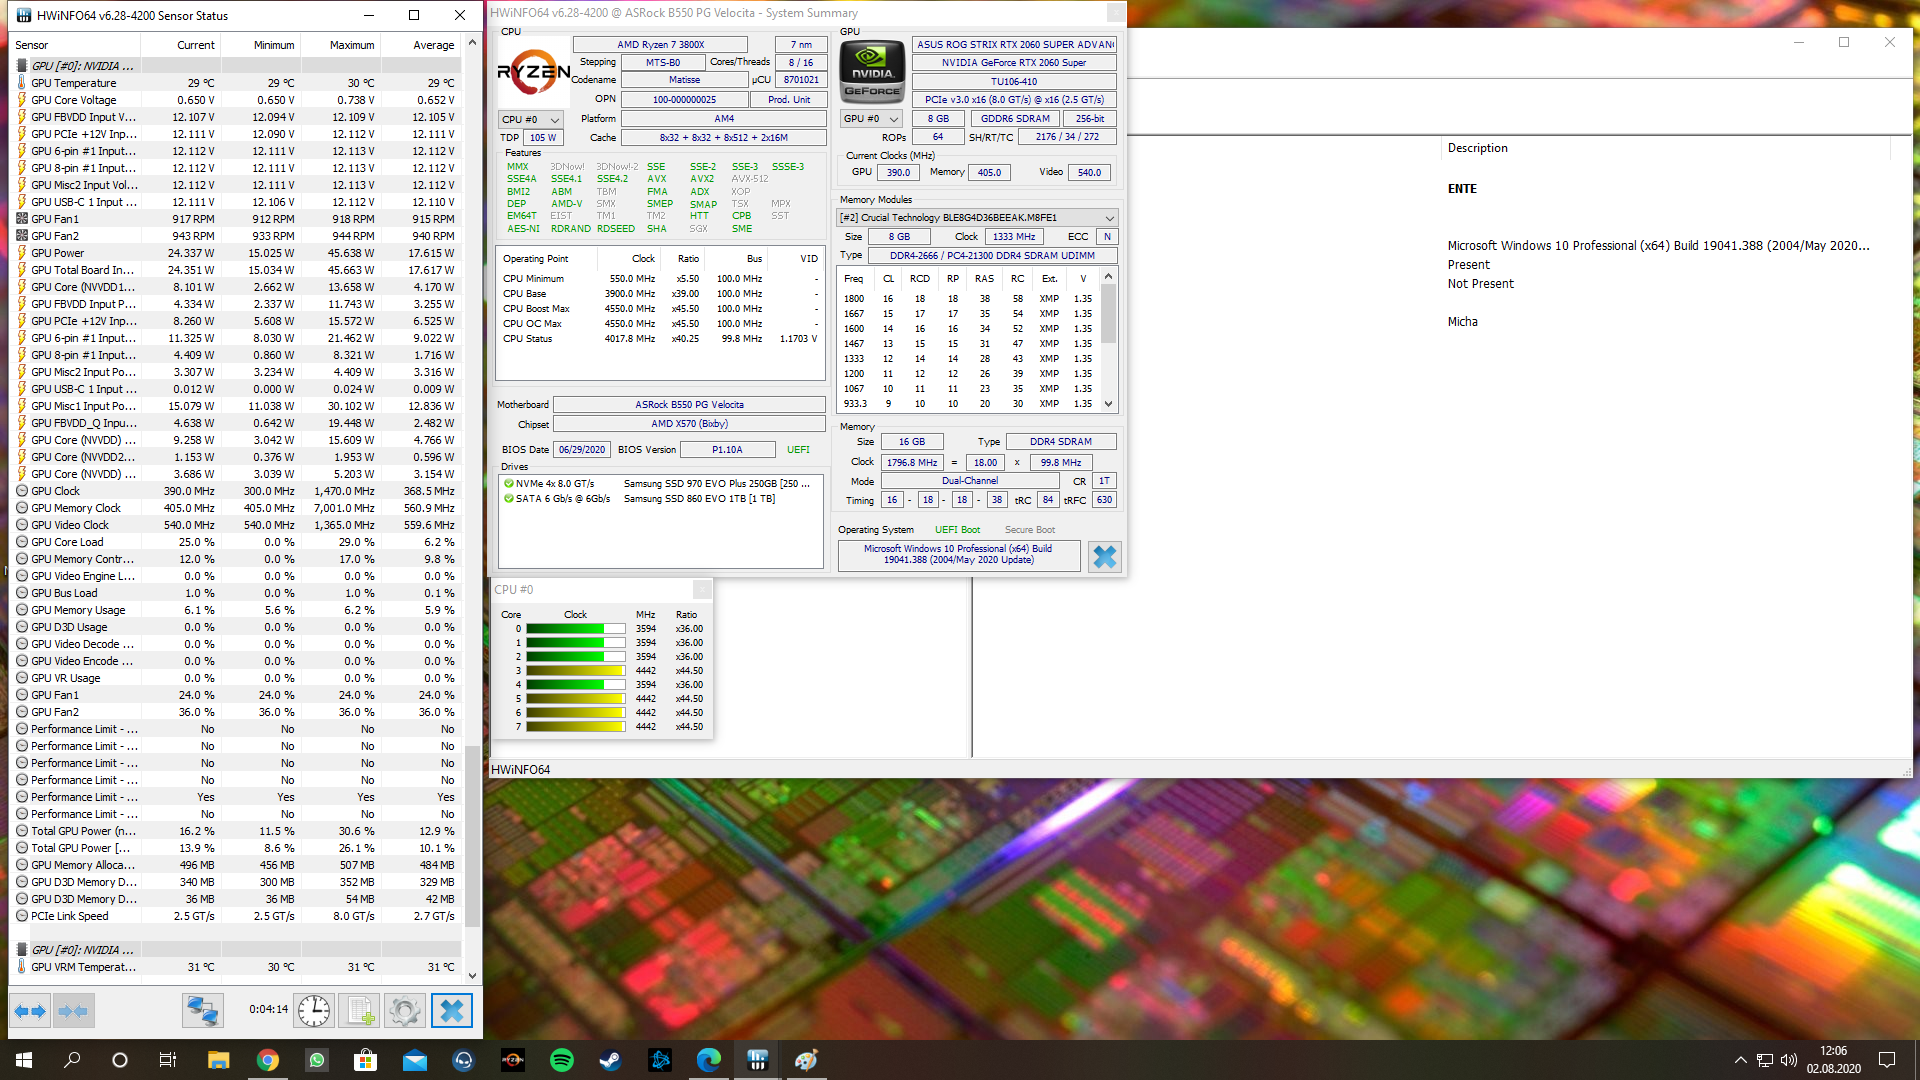Click the Maximum column header
The height and width of the screenshot is (1080, 1920).
click(x=340, y=45)
